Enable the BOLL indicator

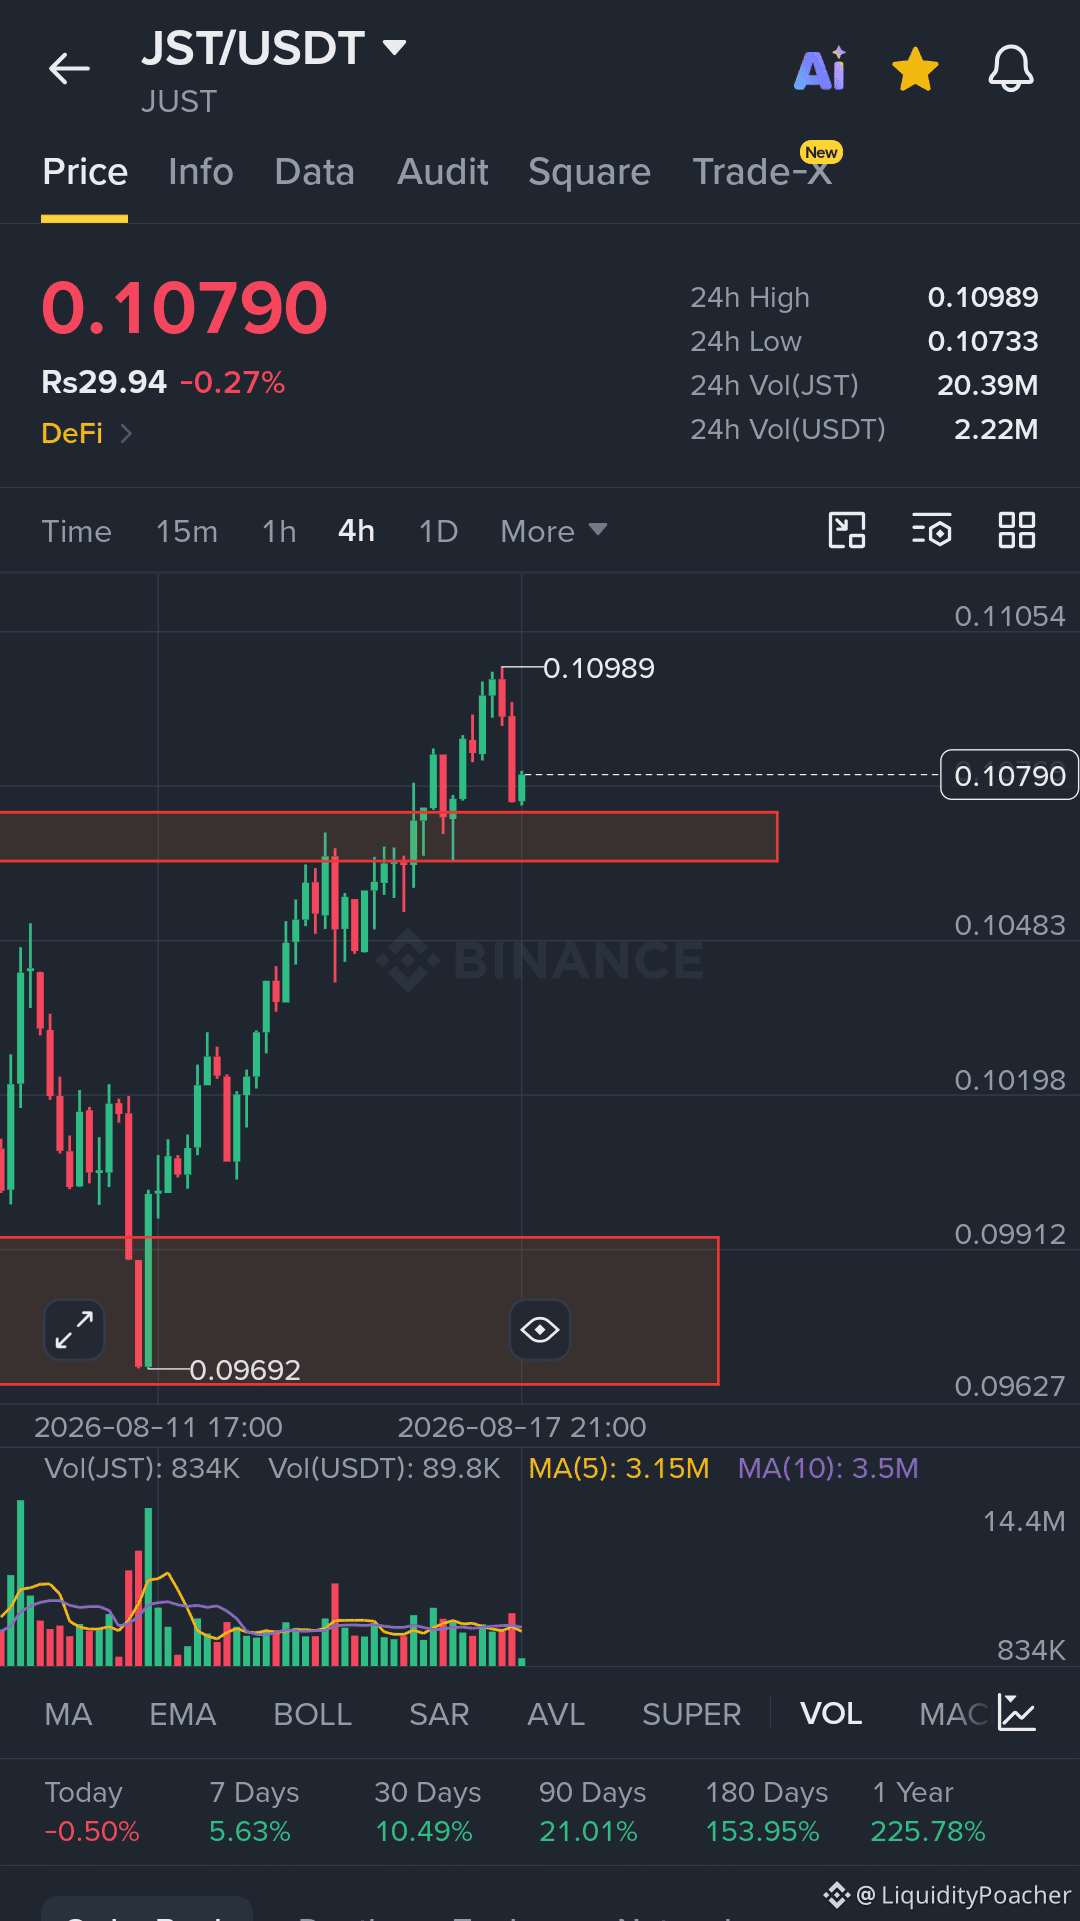click(312, 1714)
